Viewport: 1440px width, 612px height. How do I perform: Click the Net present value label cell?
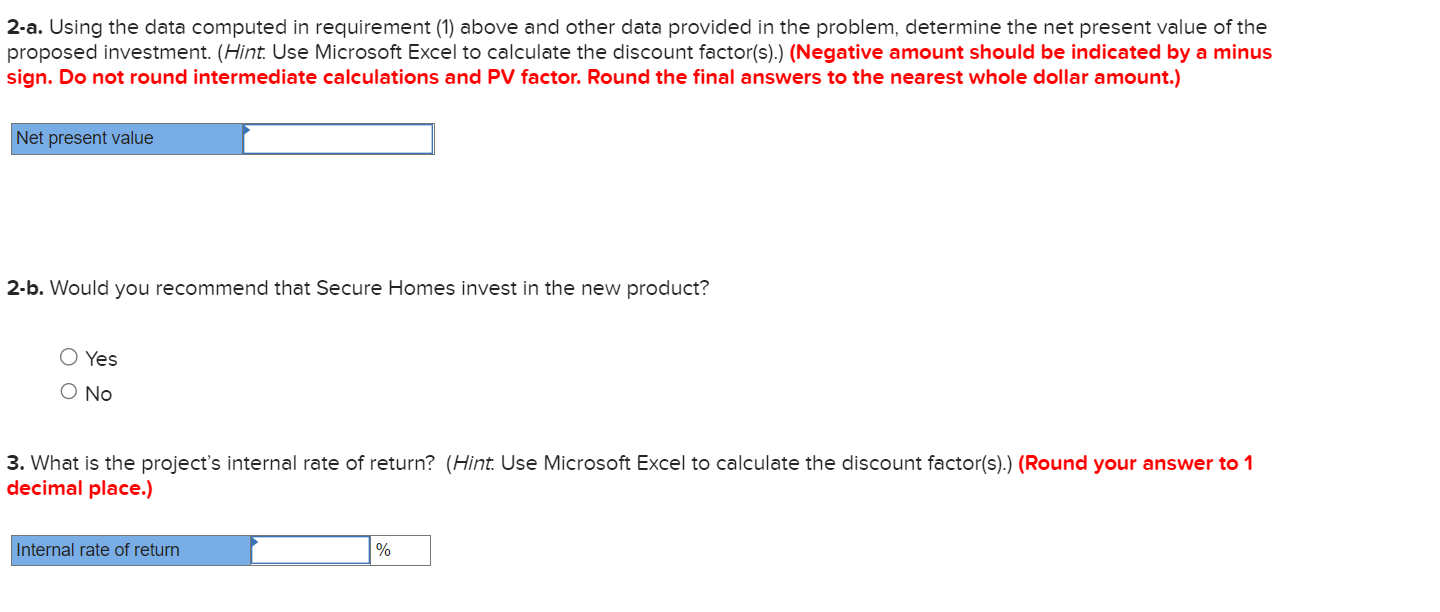[x=126, y=139]
